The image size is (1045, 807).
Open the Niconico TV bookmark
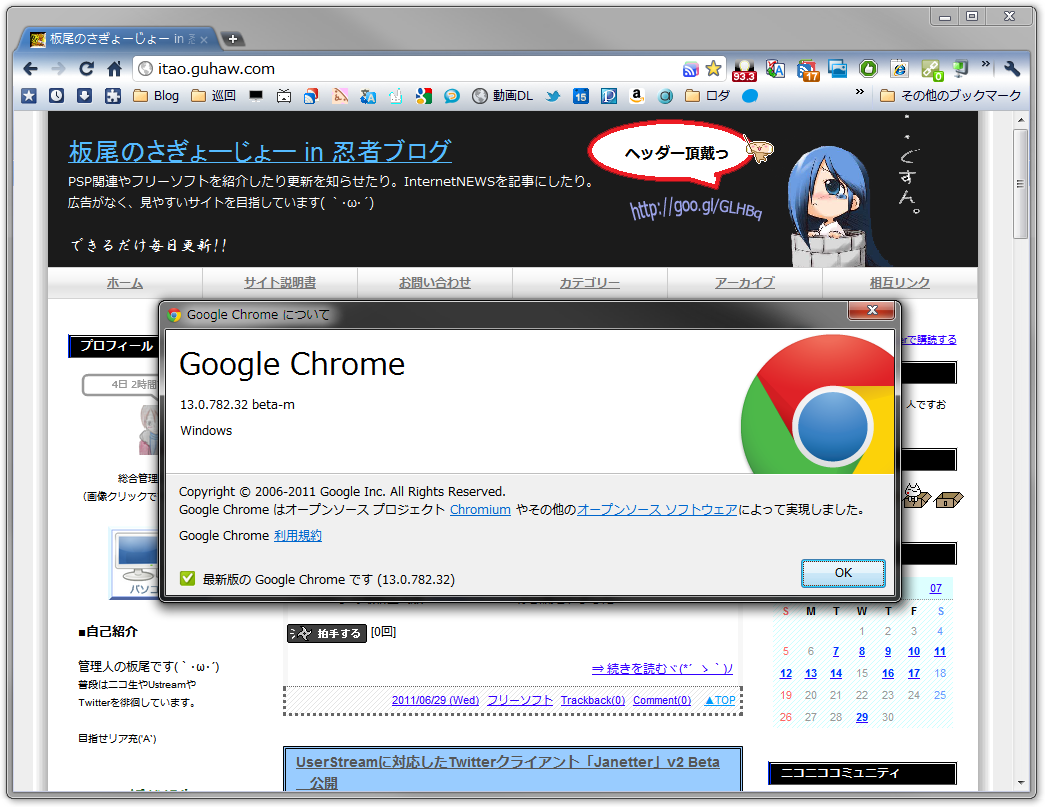click(284, 96)
